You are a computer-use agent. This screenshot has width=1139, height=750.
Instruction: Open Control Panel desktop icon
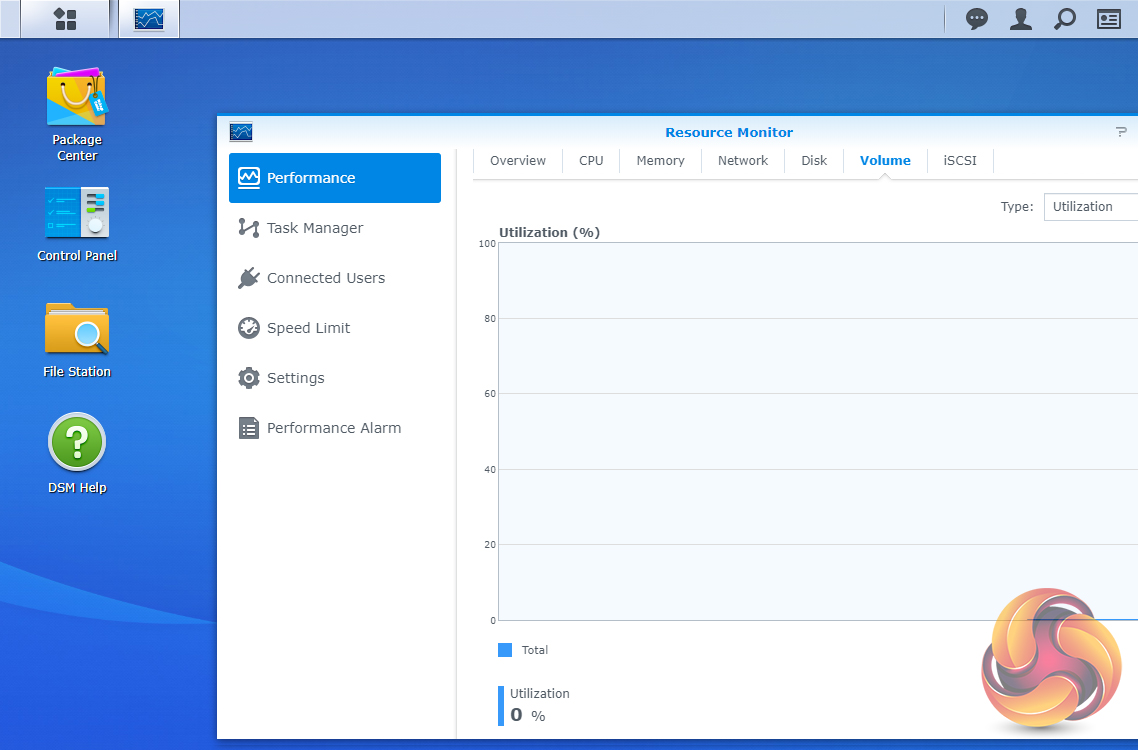tap(77, 225)
